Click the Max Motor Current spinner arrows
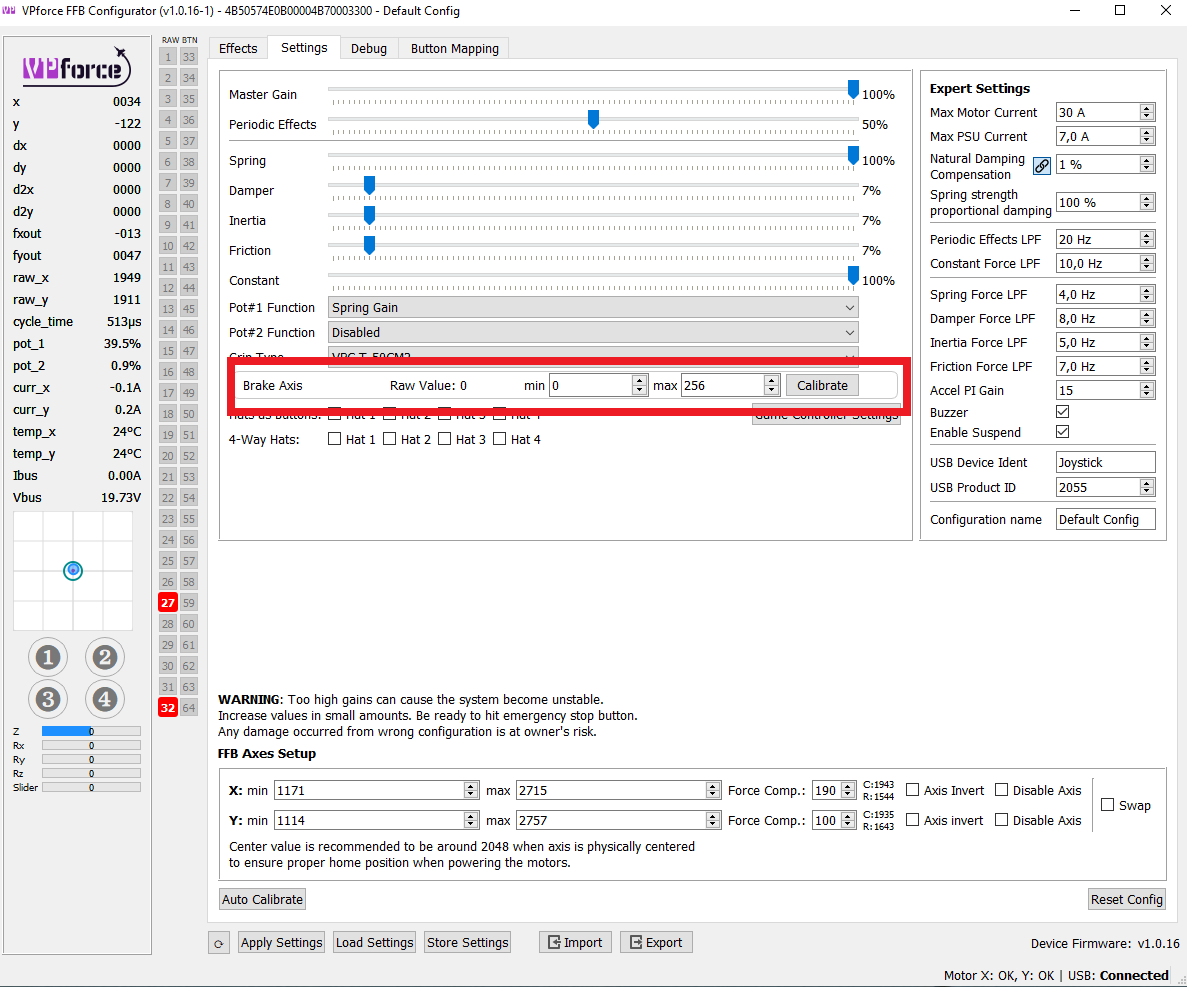 click(x=1147, y=112)
